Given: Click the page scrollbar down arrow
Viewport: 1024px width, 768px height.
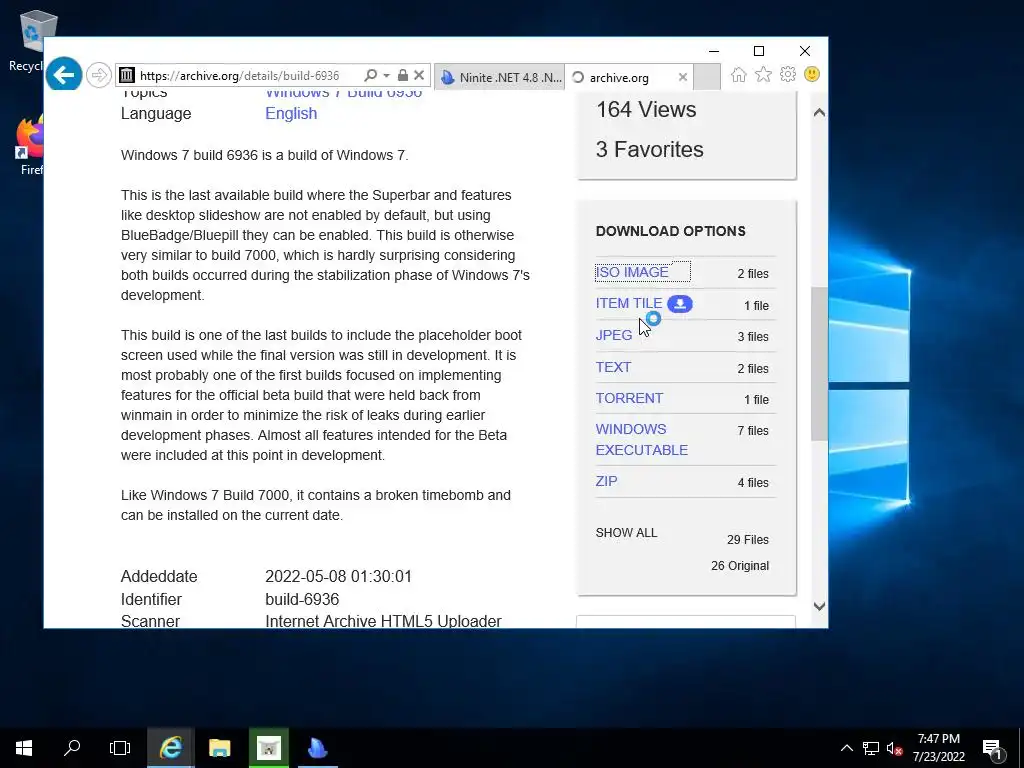Looking at the screenshot, I should pos(819,606).
